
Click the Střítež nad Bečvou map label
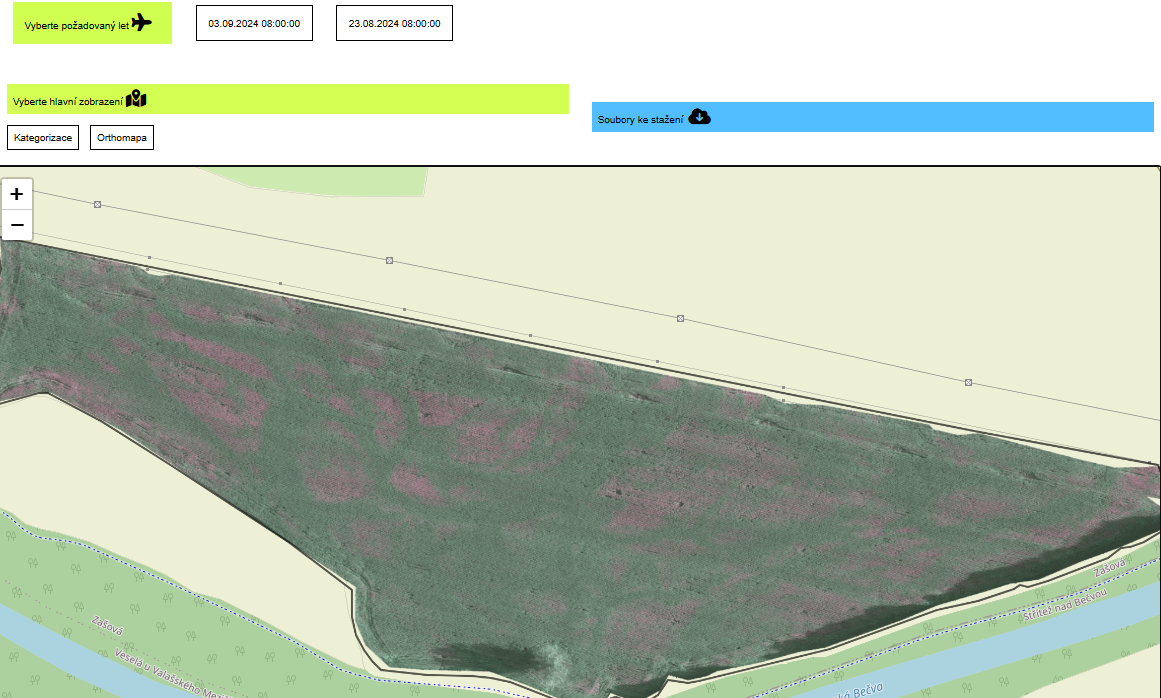click(1065, 605)
